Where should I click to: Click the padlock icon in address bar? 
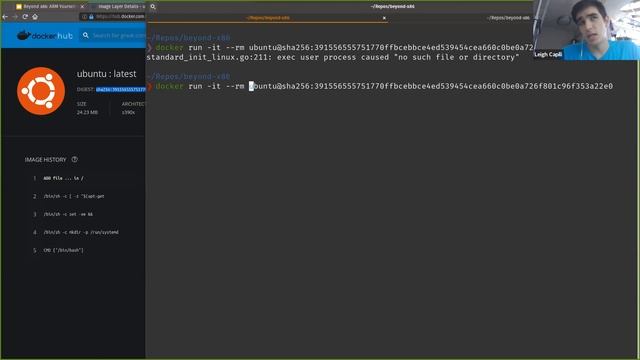(x=91, y=17)
